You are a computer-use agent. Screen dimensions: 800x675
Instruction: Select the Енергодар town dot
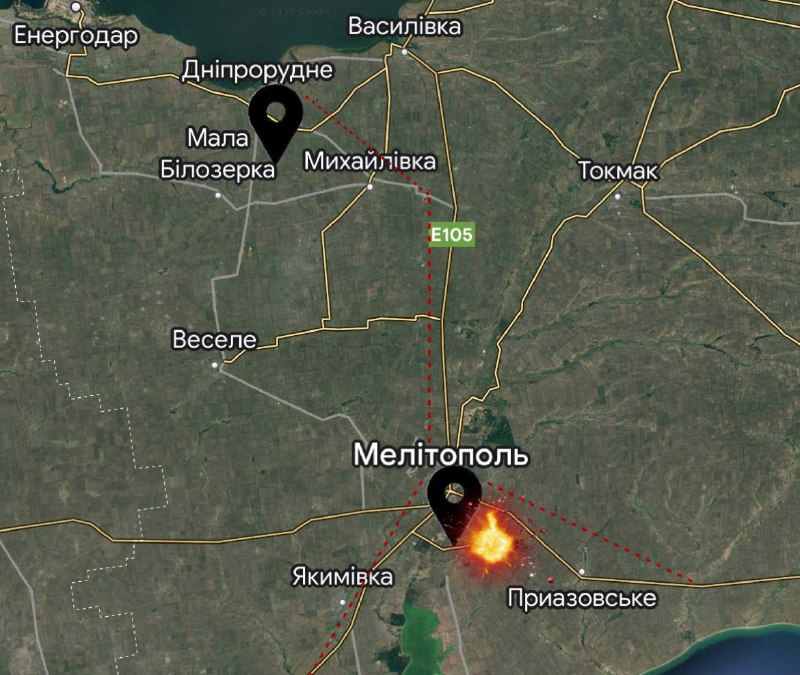76,7
